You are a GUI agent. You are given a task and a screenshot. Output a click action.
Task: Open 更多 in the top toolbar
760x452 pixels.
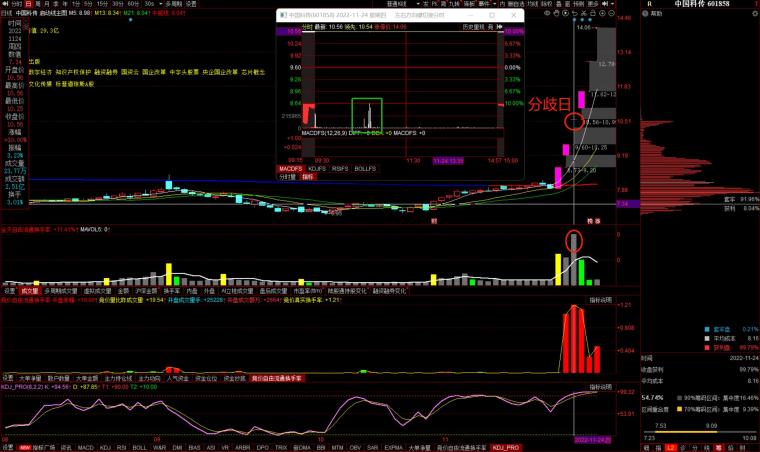(x=592, y=3)
